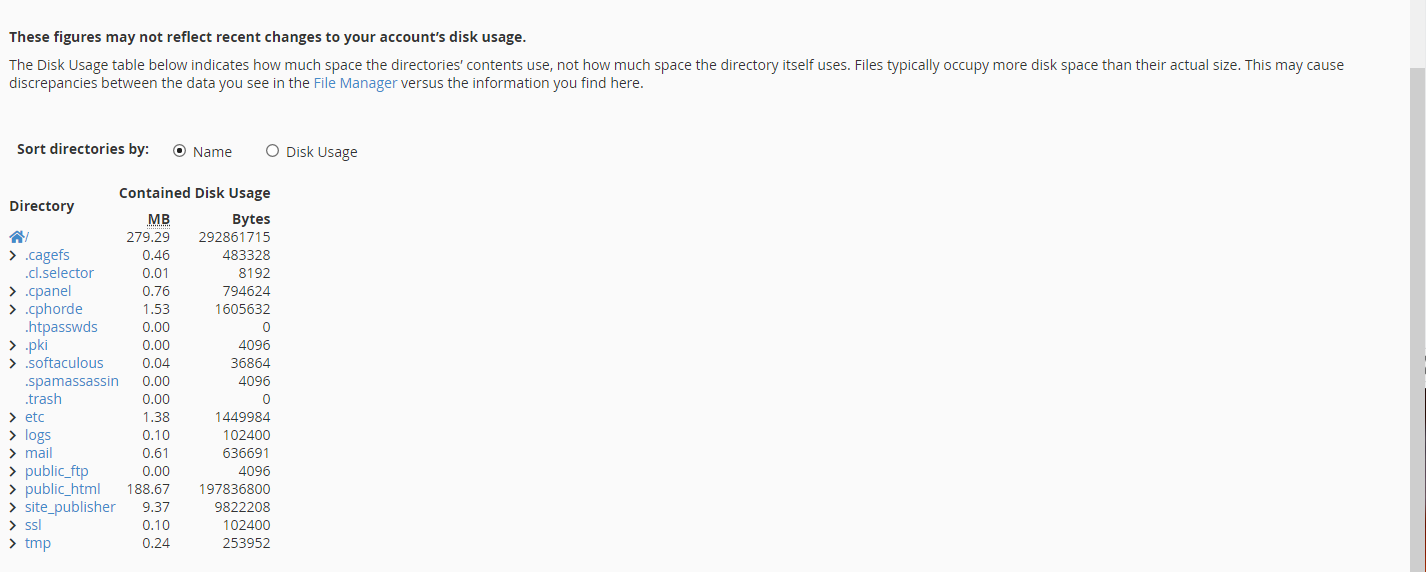The image size is (1426, 572).
Task: Expand the mail directory chevron
Action: click(13, 453)
